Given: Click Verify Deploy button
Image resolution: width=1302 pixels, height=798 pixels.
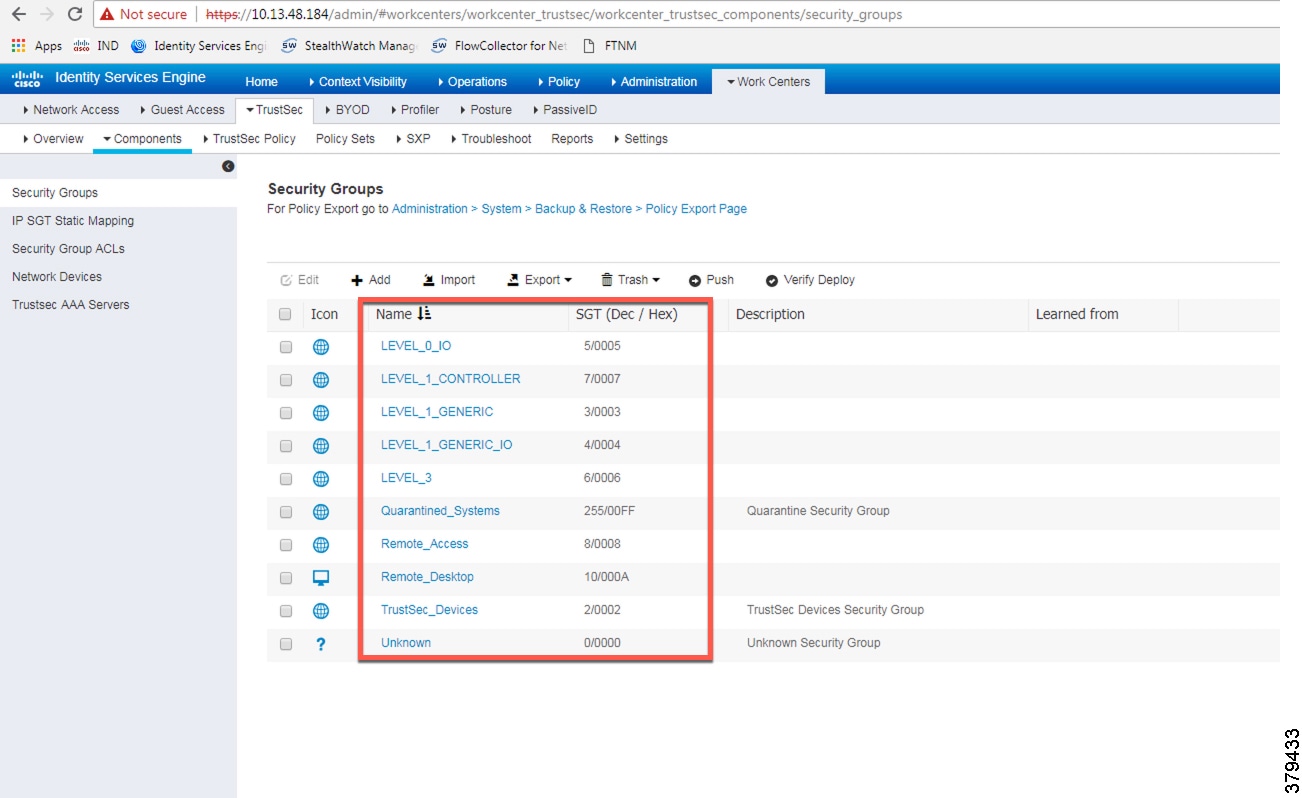Looking at the screenshot, I should [x=810, y=280].
